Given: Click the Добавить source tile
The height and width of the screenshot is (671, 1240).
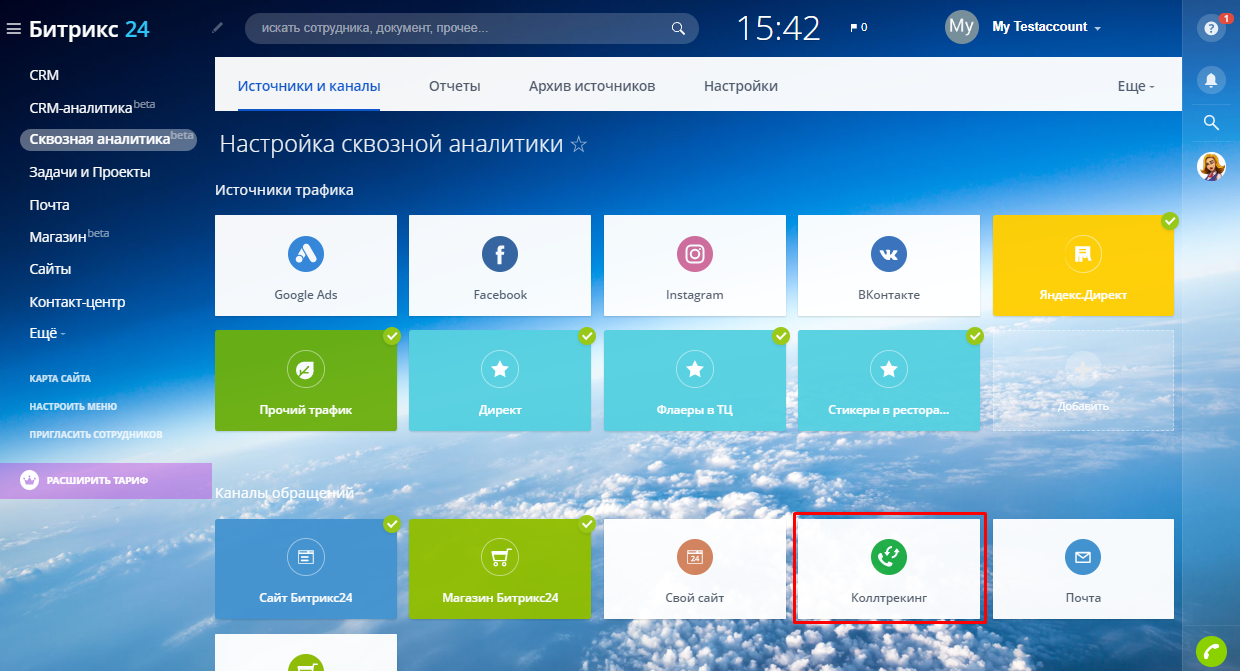Looking at the screenshot, I should pos(1083,381).
